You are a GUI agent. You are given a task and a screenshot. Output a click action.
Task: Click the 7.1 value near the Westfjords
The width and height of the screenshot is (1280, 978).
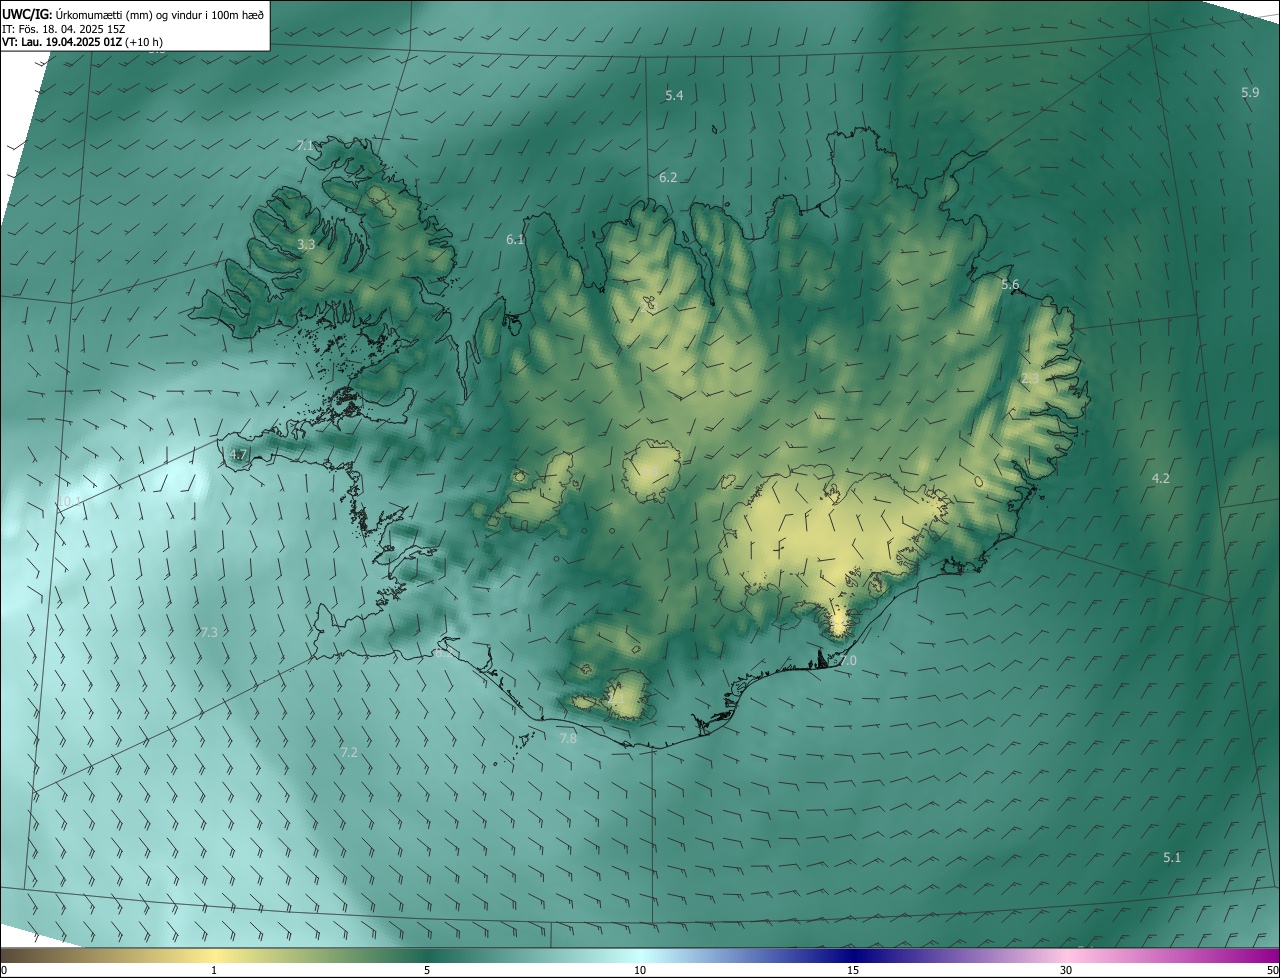(x=305, y=146)
